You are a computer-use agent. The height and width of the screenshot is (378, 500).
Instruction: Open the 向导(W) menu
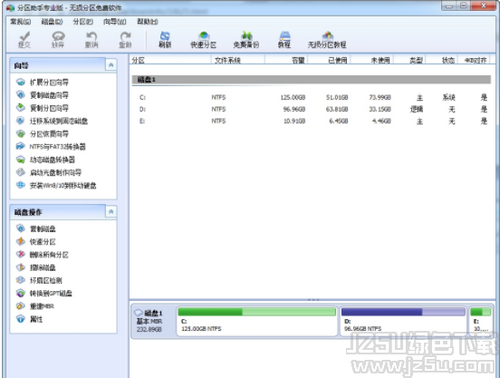click(115, 22)
